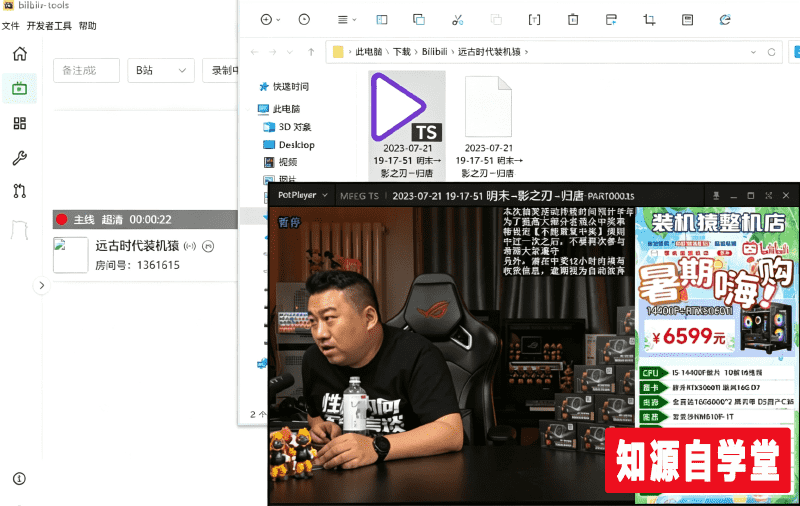Click the clock history icon in Explorer toolbar
The image size is (800, 506).
coord(304,19)
